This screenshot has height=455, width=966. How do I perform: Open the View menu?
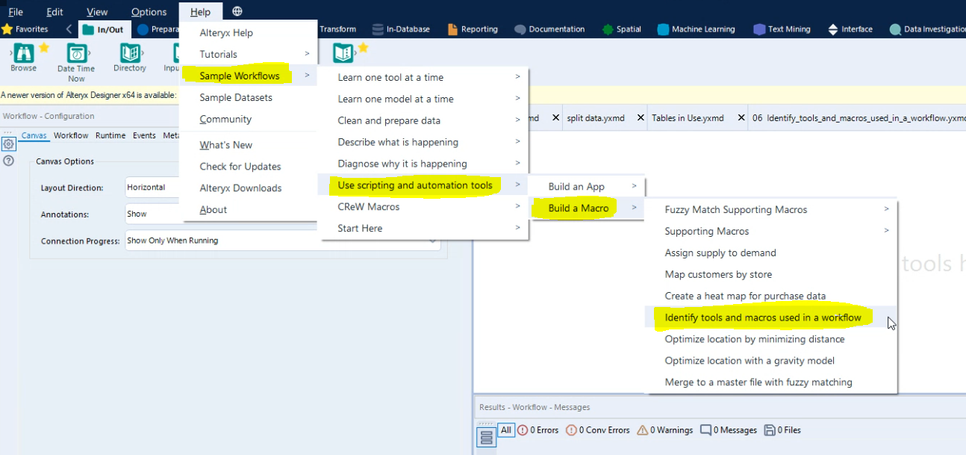(x=97, y=12)
